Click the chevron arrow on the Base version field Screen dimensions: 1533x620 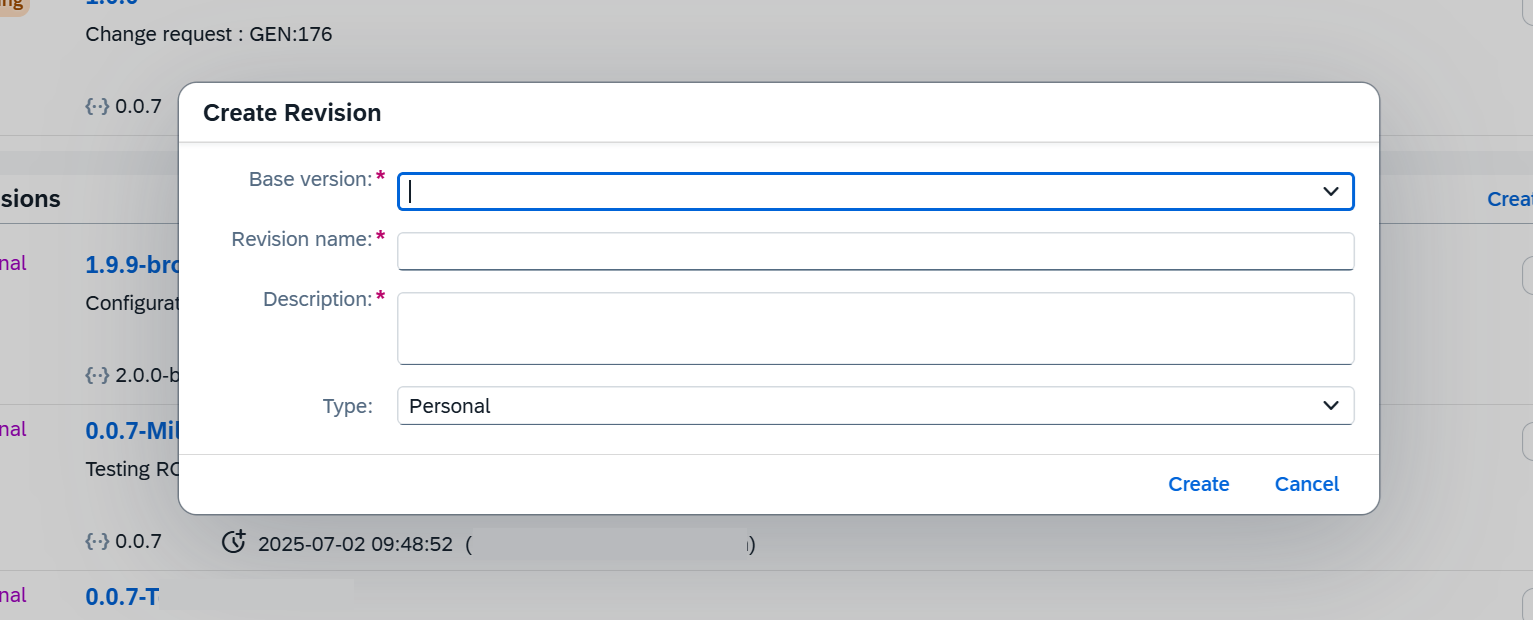[x=1331, y=191]
